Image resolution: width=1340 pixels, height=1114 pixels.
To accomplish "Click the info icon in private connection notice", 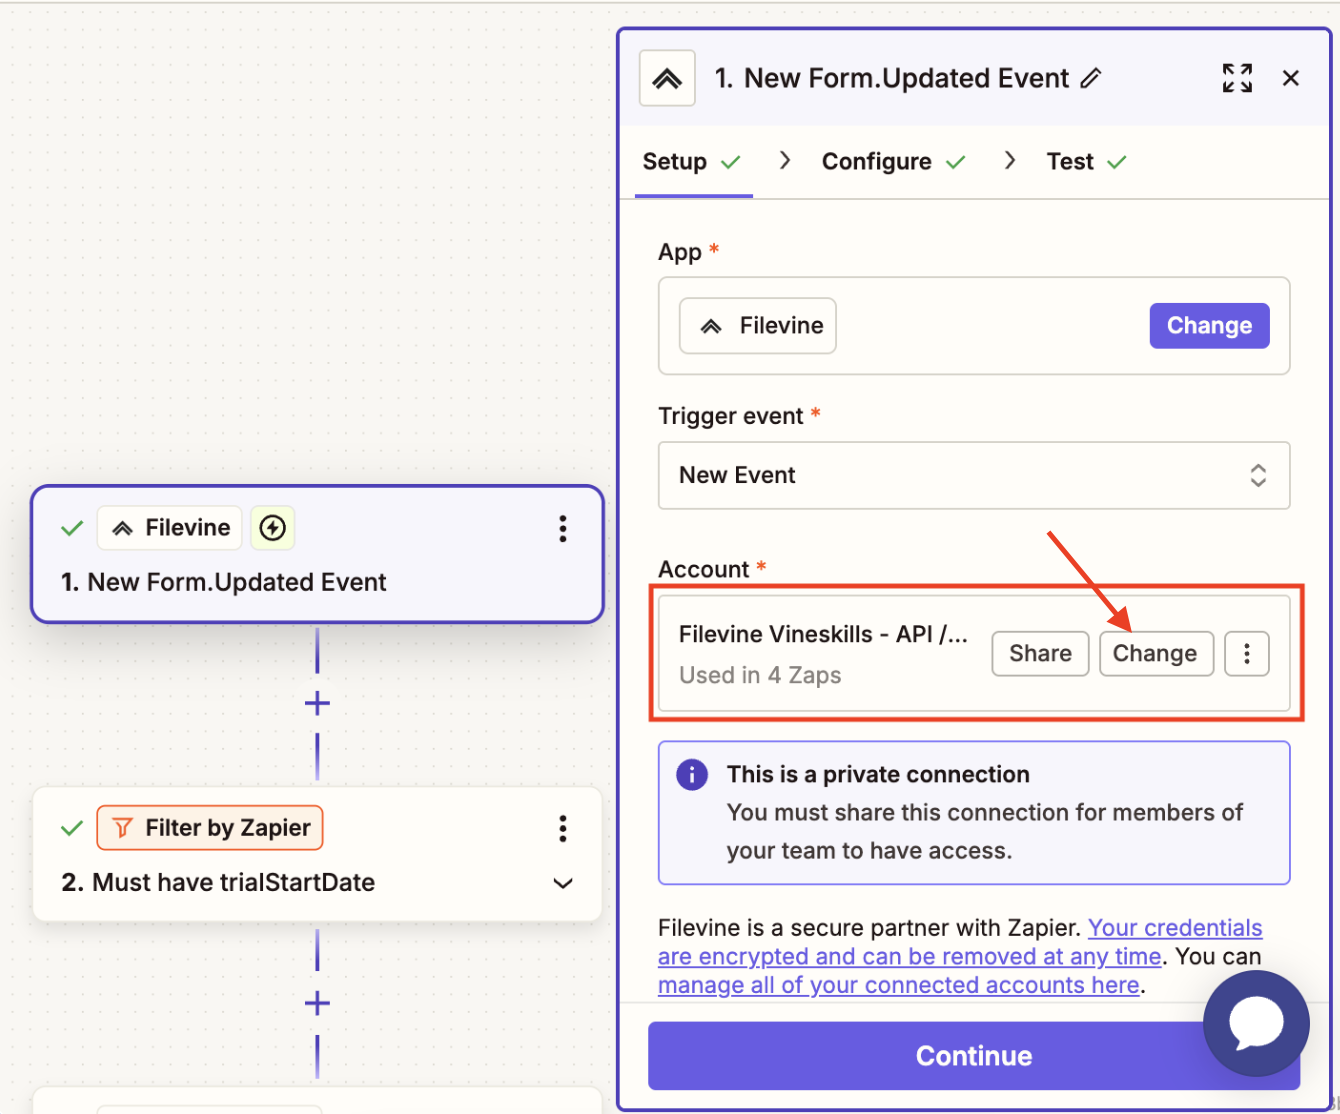I will [692, 775].
